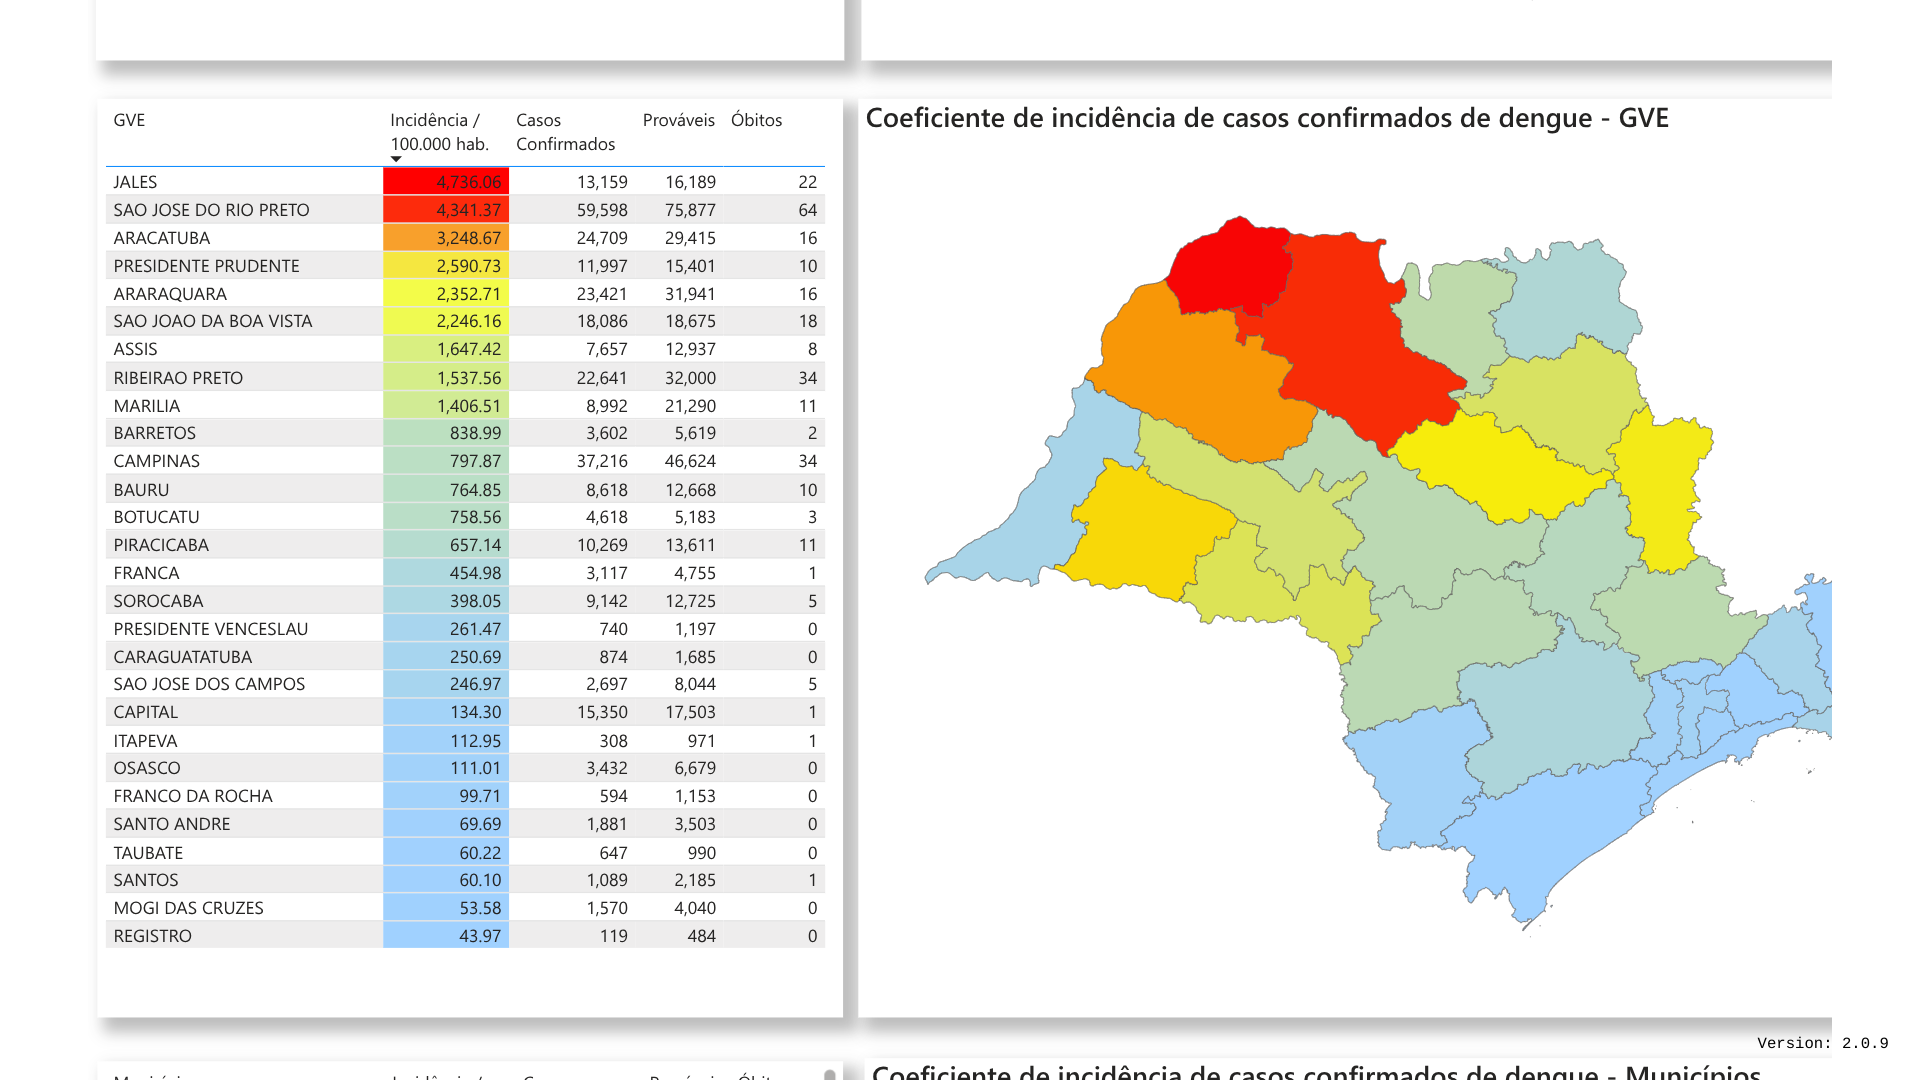Viewport: 1920px width, 1080px height.
Task: Click ARACATUBA orange incidence cell 3,248.67
Action: coord(447,238)
